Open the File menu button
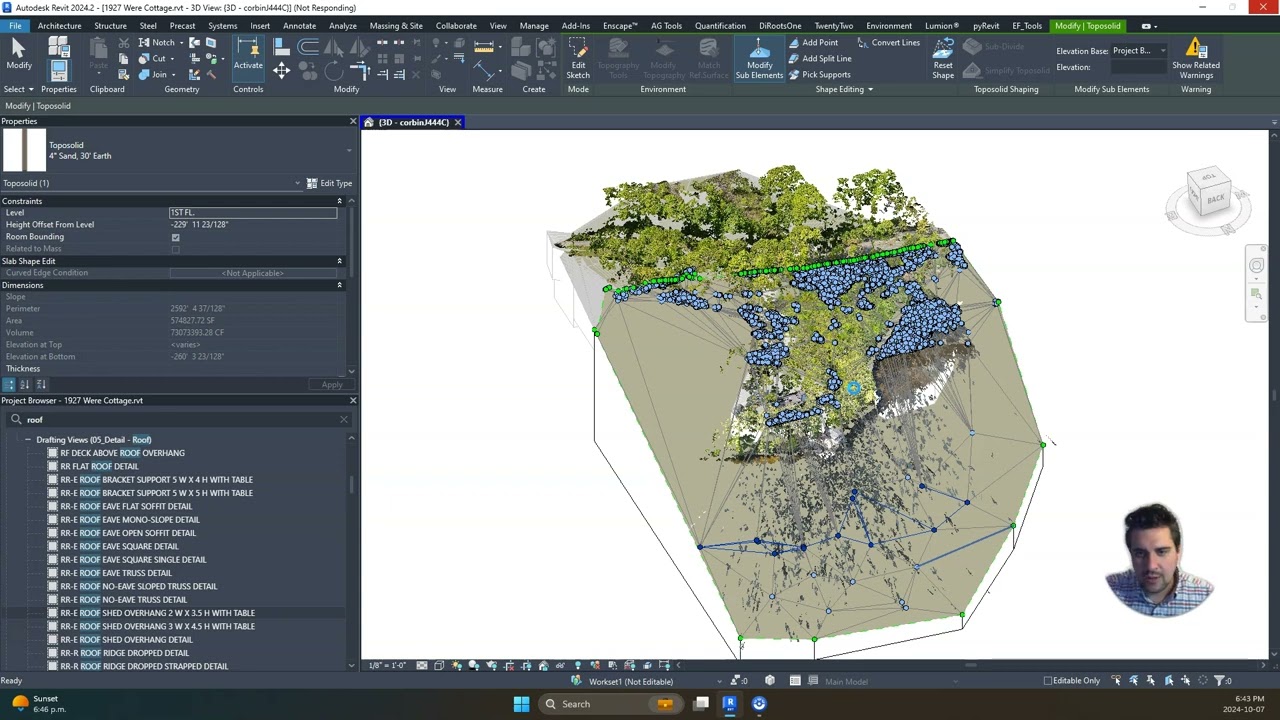 [x=15, y=26]
